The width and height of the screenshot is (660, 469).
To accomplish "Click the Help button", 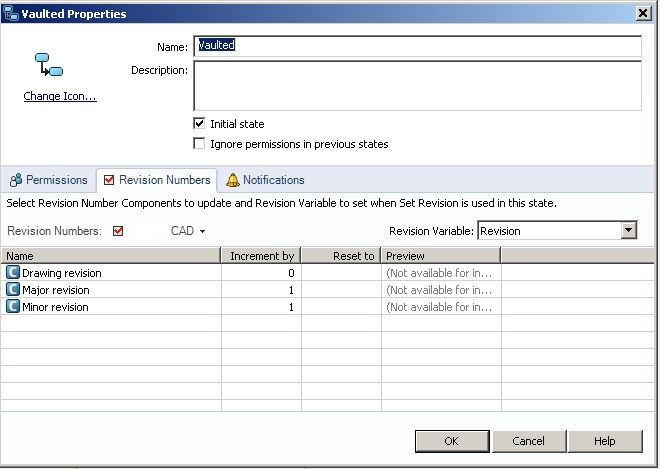I will pyautogui.click(x=604, y=441).
